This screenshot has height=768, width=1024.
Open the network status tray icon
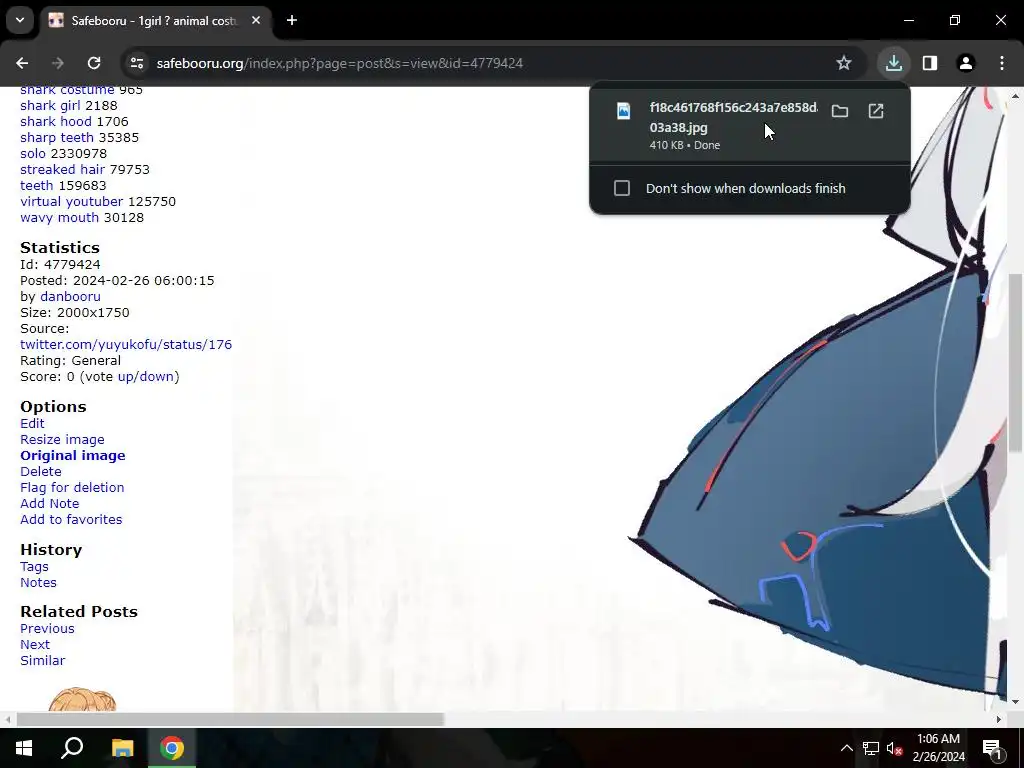click(x=871, y=748)
